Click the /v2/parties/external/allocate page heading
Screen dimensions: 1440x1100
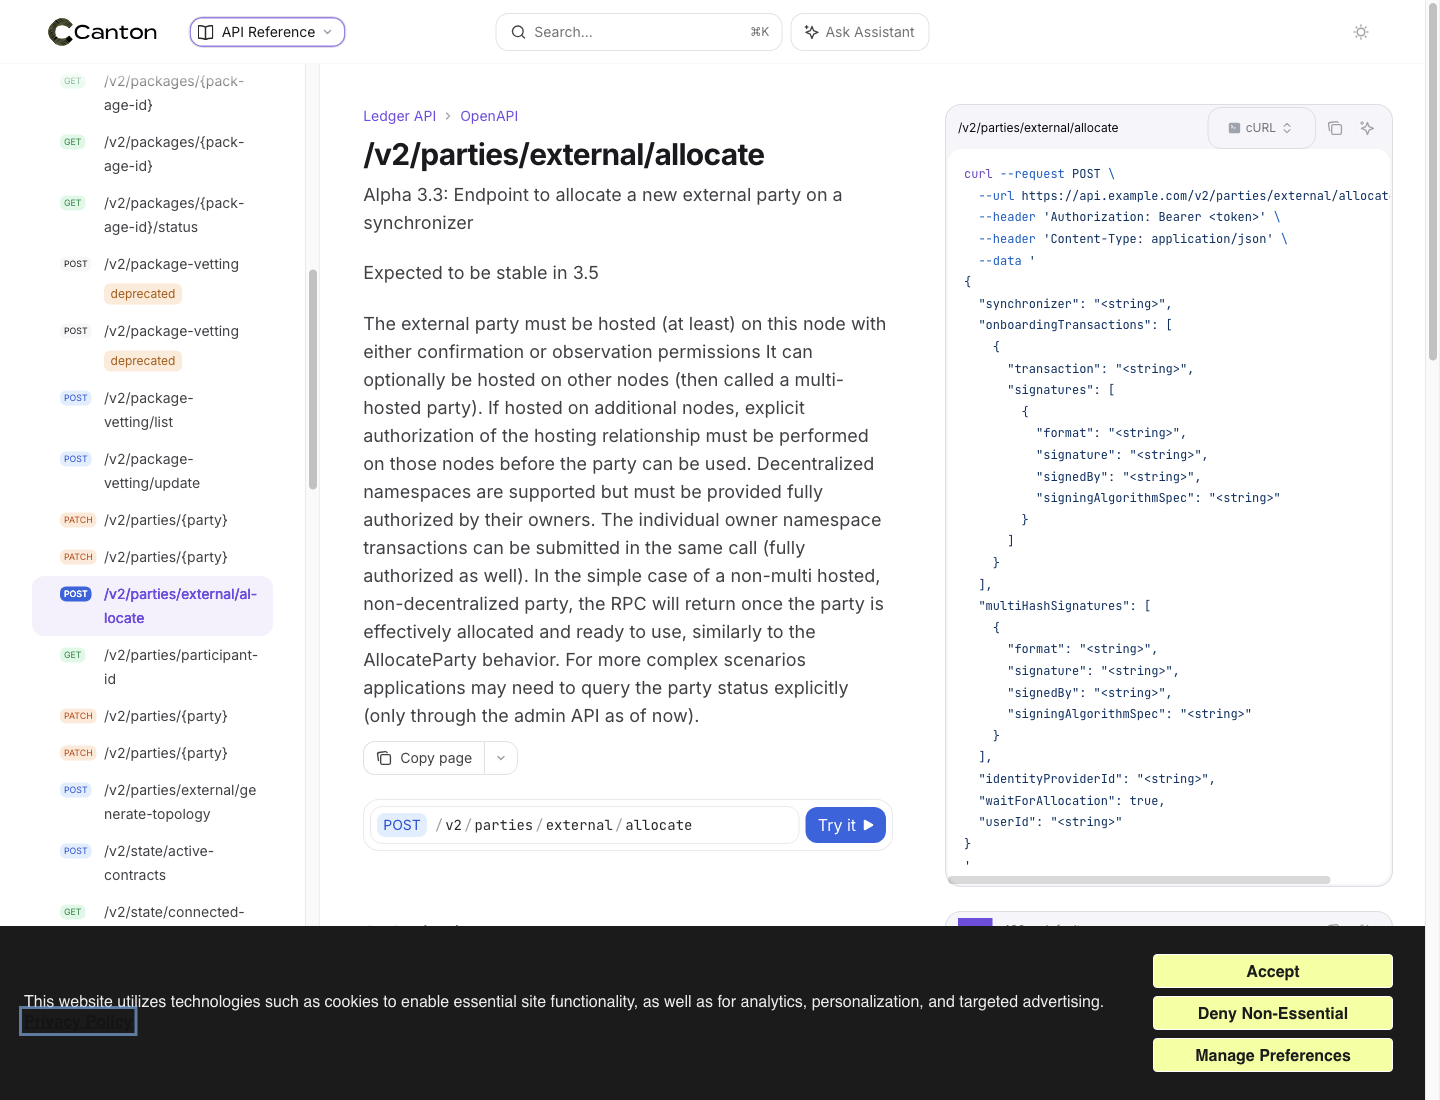tap(564, 155)
